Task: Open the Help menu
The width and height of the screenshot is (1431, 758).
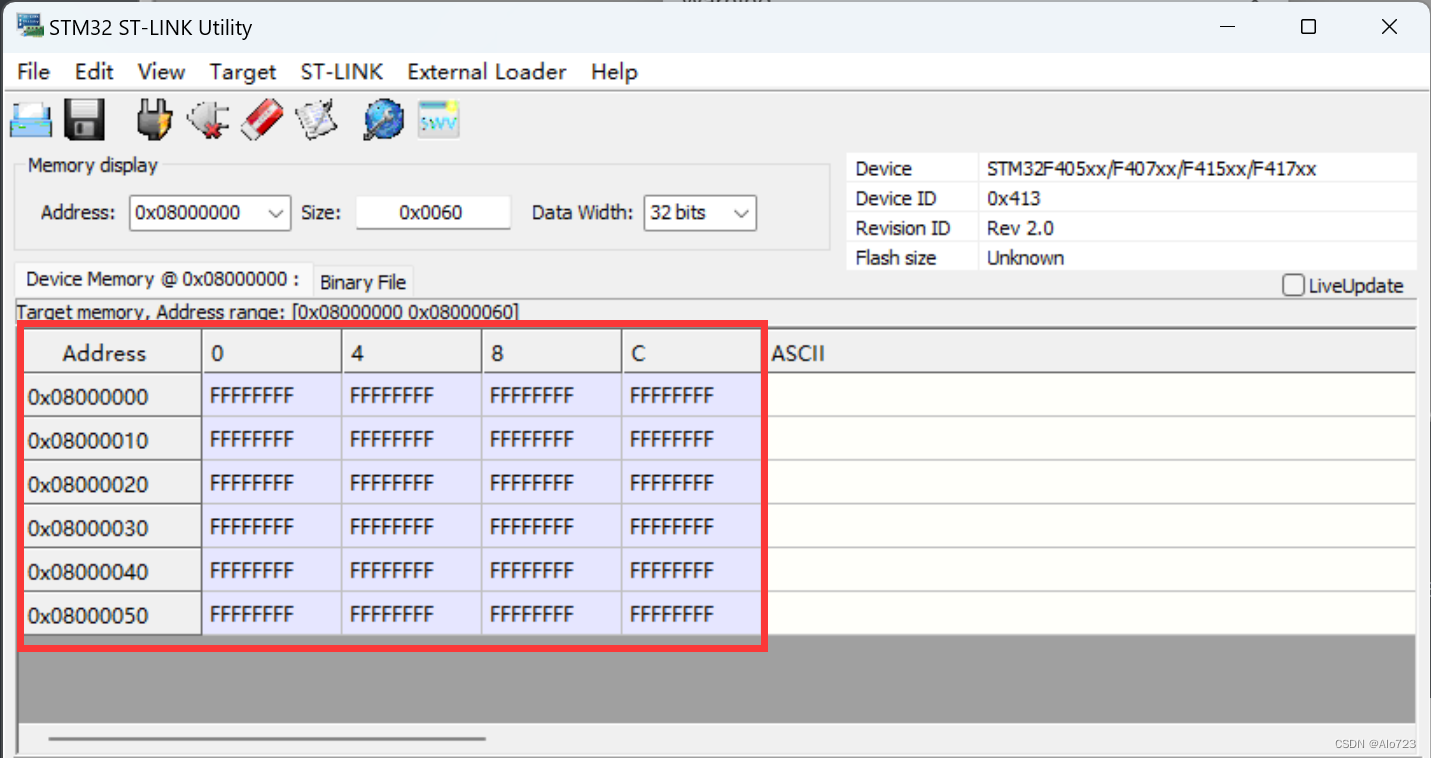Action: coord(614,72)
